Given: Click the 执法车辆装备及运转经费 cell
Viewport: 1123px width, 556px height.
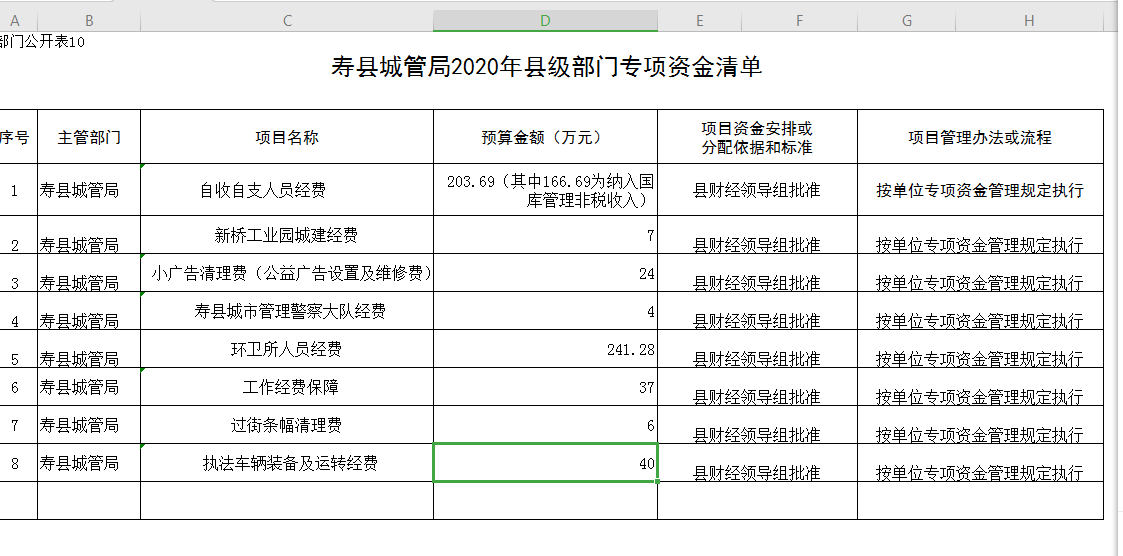Looking at the screenshot, I should (x=287, y=463).
